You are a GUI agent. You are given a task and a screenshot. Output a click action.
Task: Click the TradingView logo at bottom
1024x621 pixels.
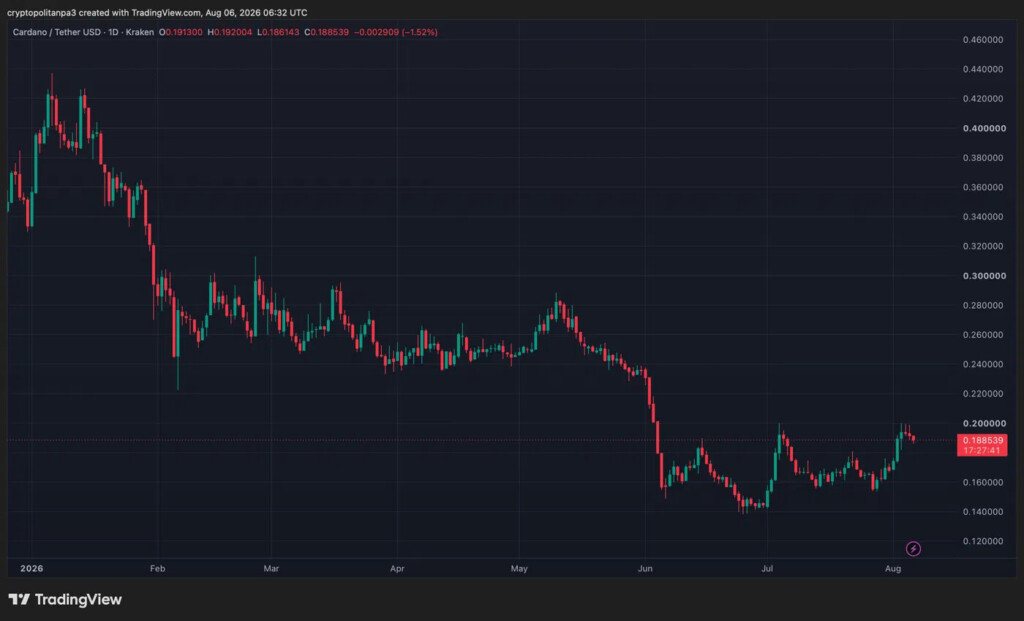coord(65,599)
